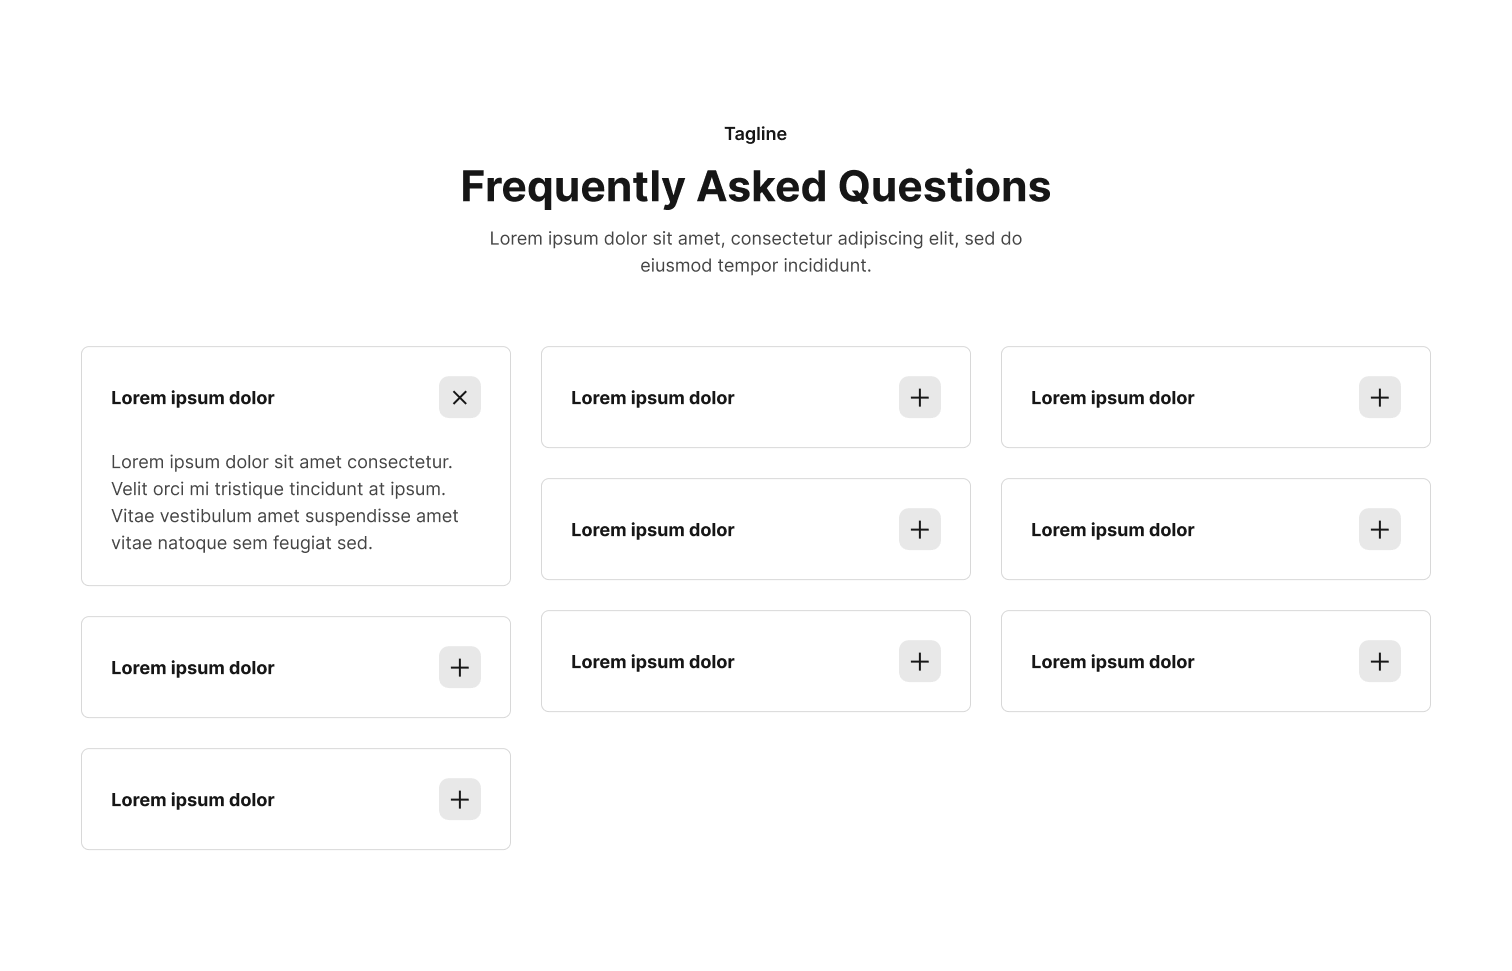The width and height of the screenshot is (1512, 971).
Task: Click plus icon on middle card of center column
Action: click(920, 529)
